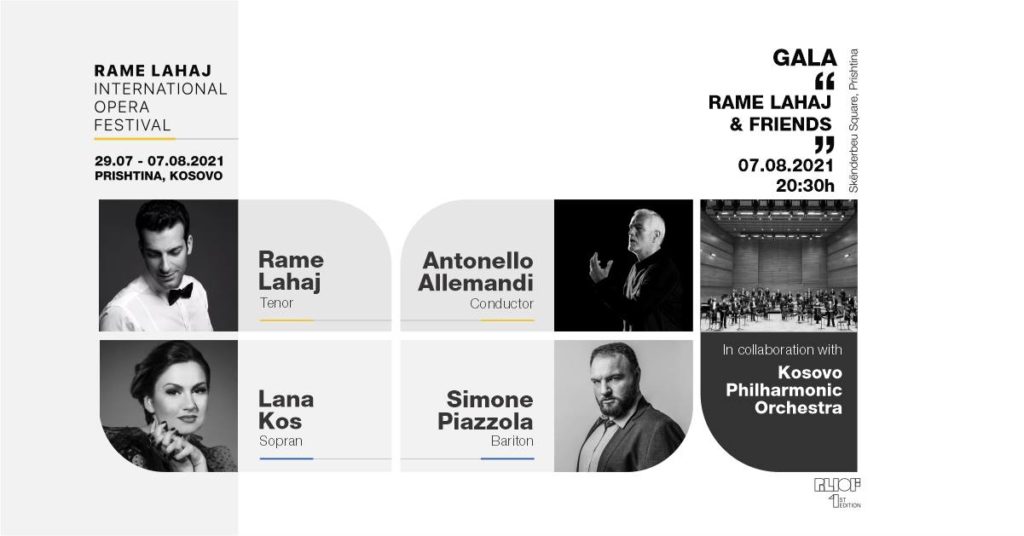Click the 29.07 - 07.08.2021 festival dates
This screenshot has height=536, width=1024.
coord(159,161)
